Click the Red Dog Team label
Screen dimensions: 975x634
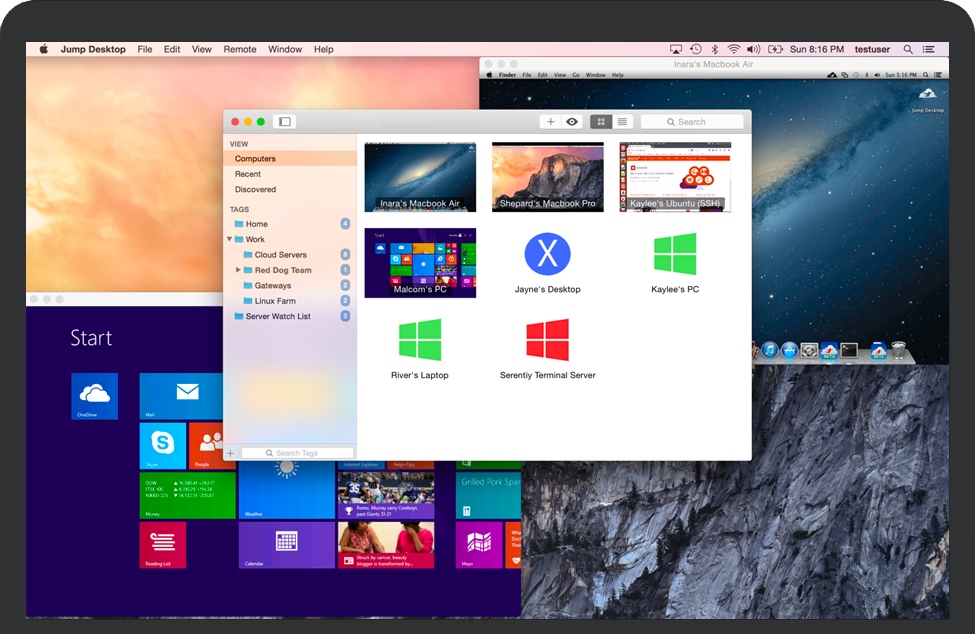tap(283, 270)
